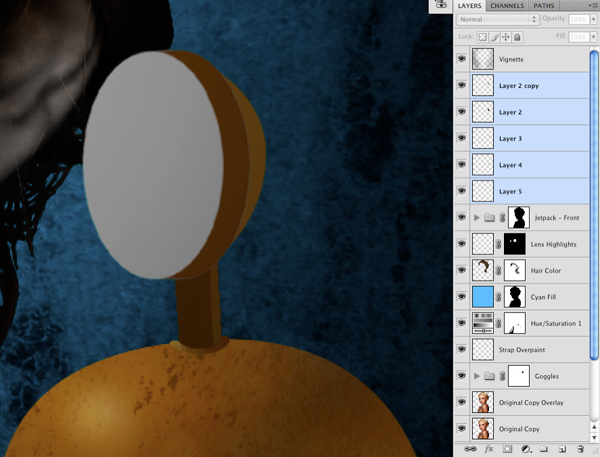Hide the Jetpack – Front group

[x=462, y=217]
